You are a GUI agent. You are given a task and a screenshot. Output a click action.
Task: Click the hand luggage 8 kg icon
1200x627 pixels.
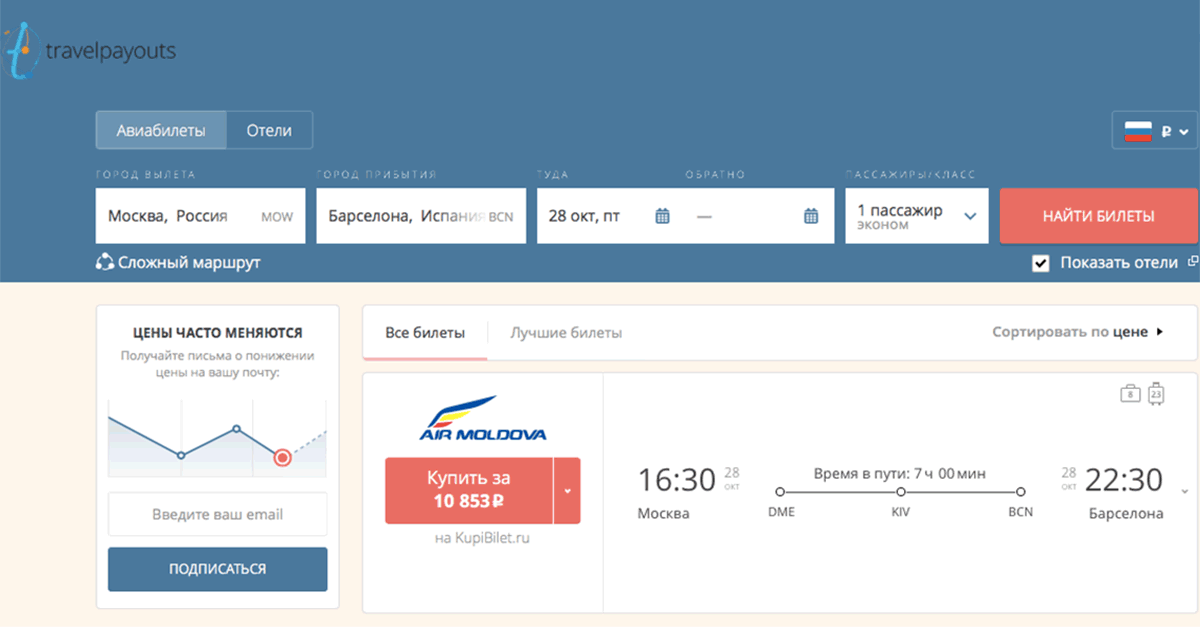1129,393
